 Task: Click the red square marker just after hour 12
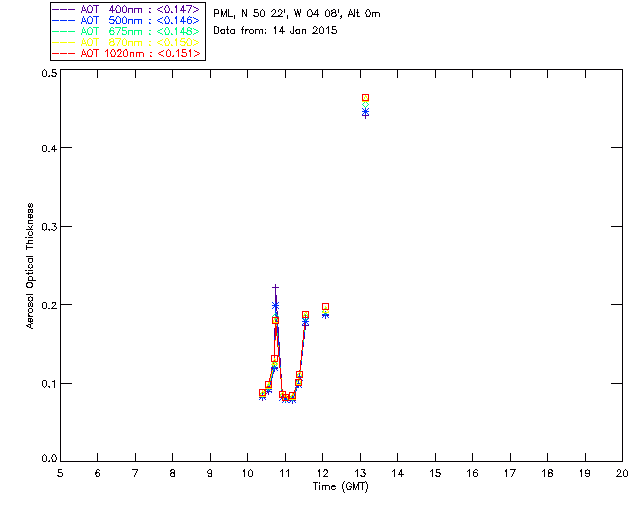click(x=325, y=307)
